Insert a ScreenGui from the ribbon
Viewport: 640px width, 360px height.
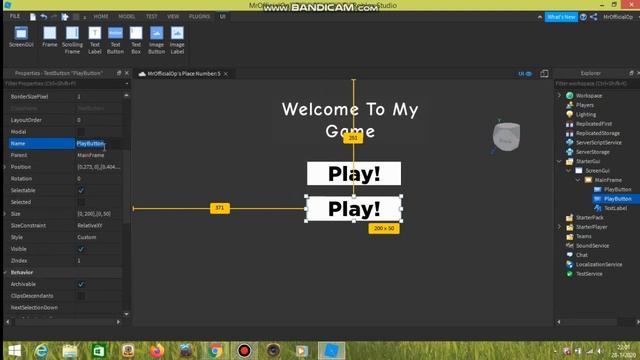point(21,37)
